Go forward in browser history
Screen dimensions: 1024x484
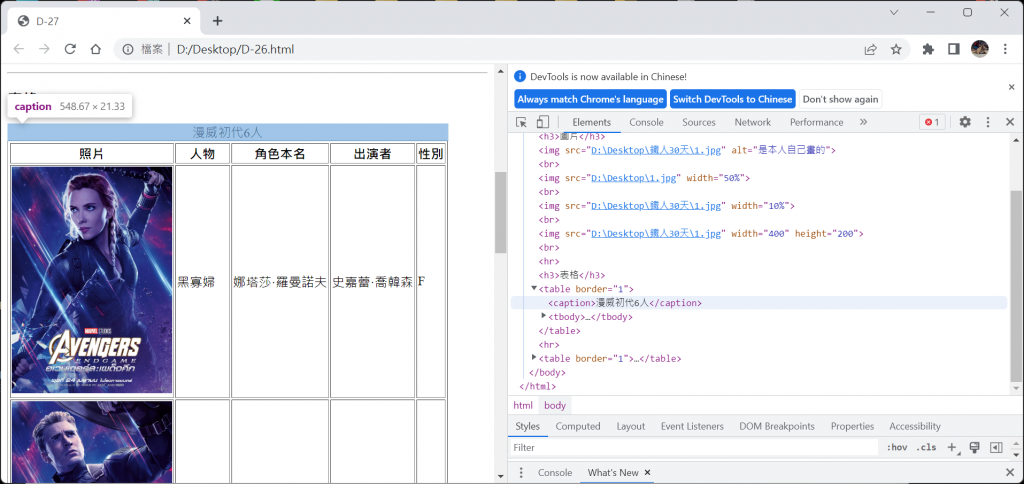(44, 49)
